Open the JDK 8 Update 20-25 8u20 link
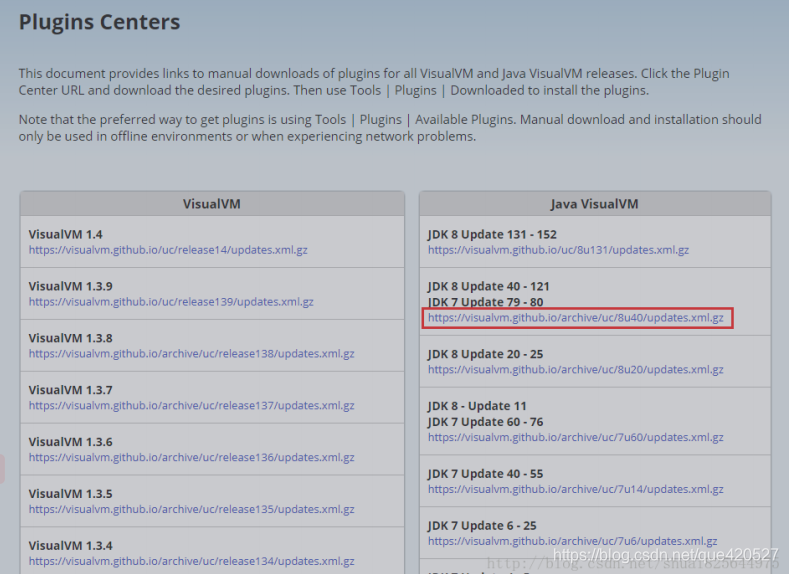Screen dimensions: 789x574 [576, 370]
